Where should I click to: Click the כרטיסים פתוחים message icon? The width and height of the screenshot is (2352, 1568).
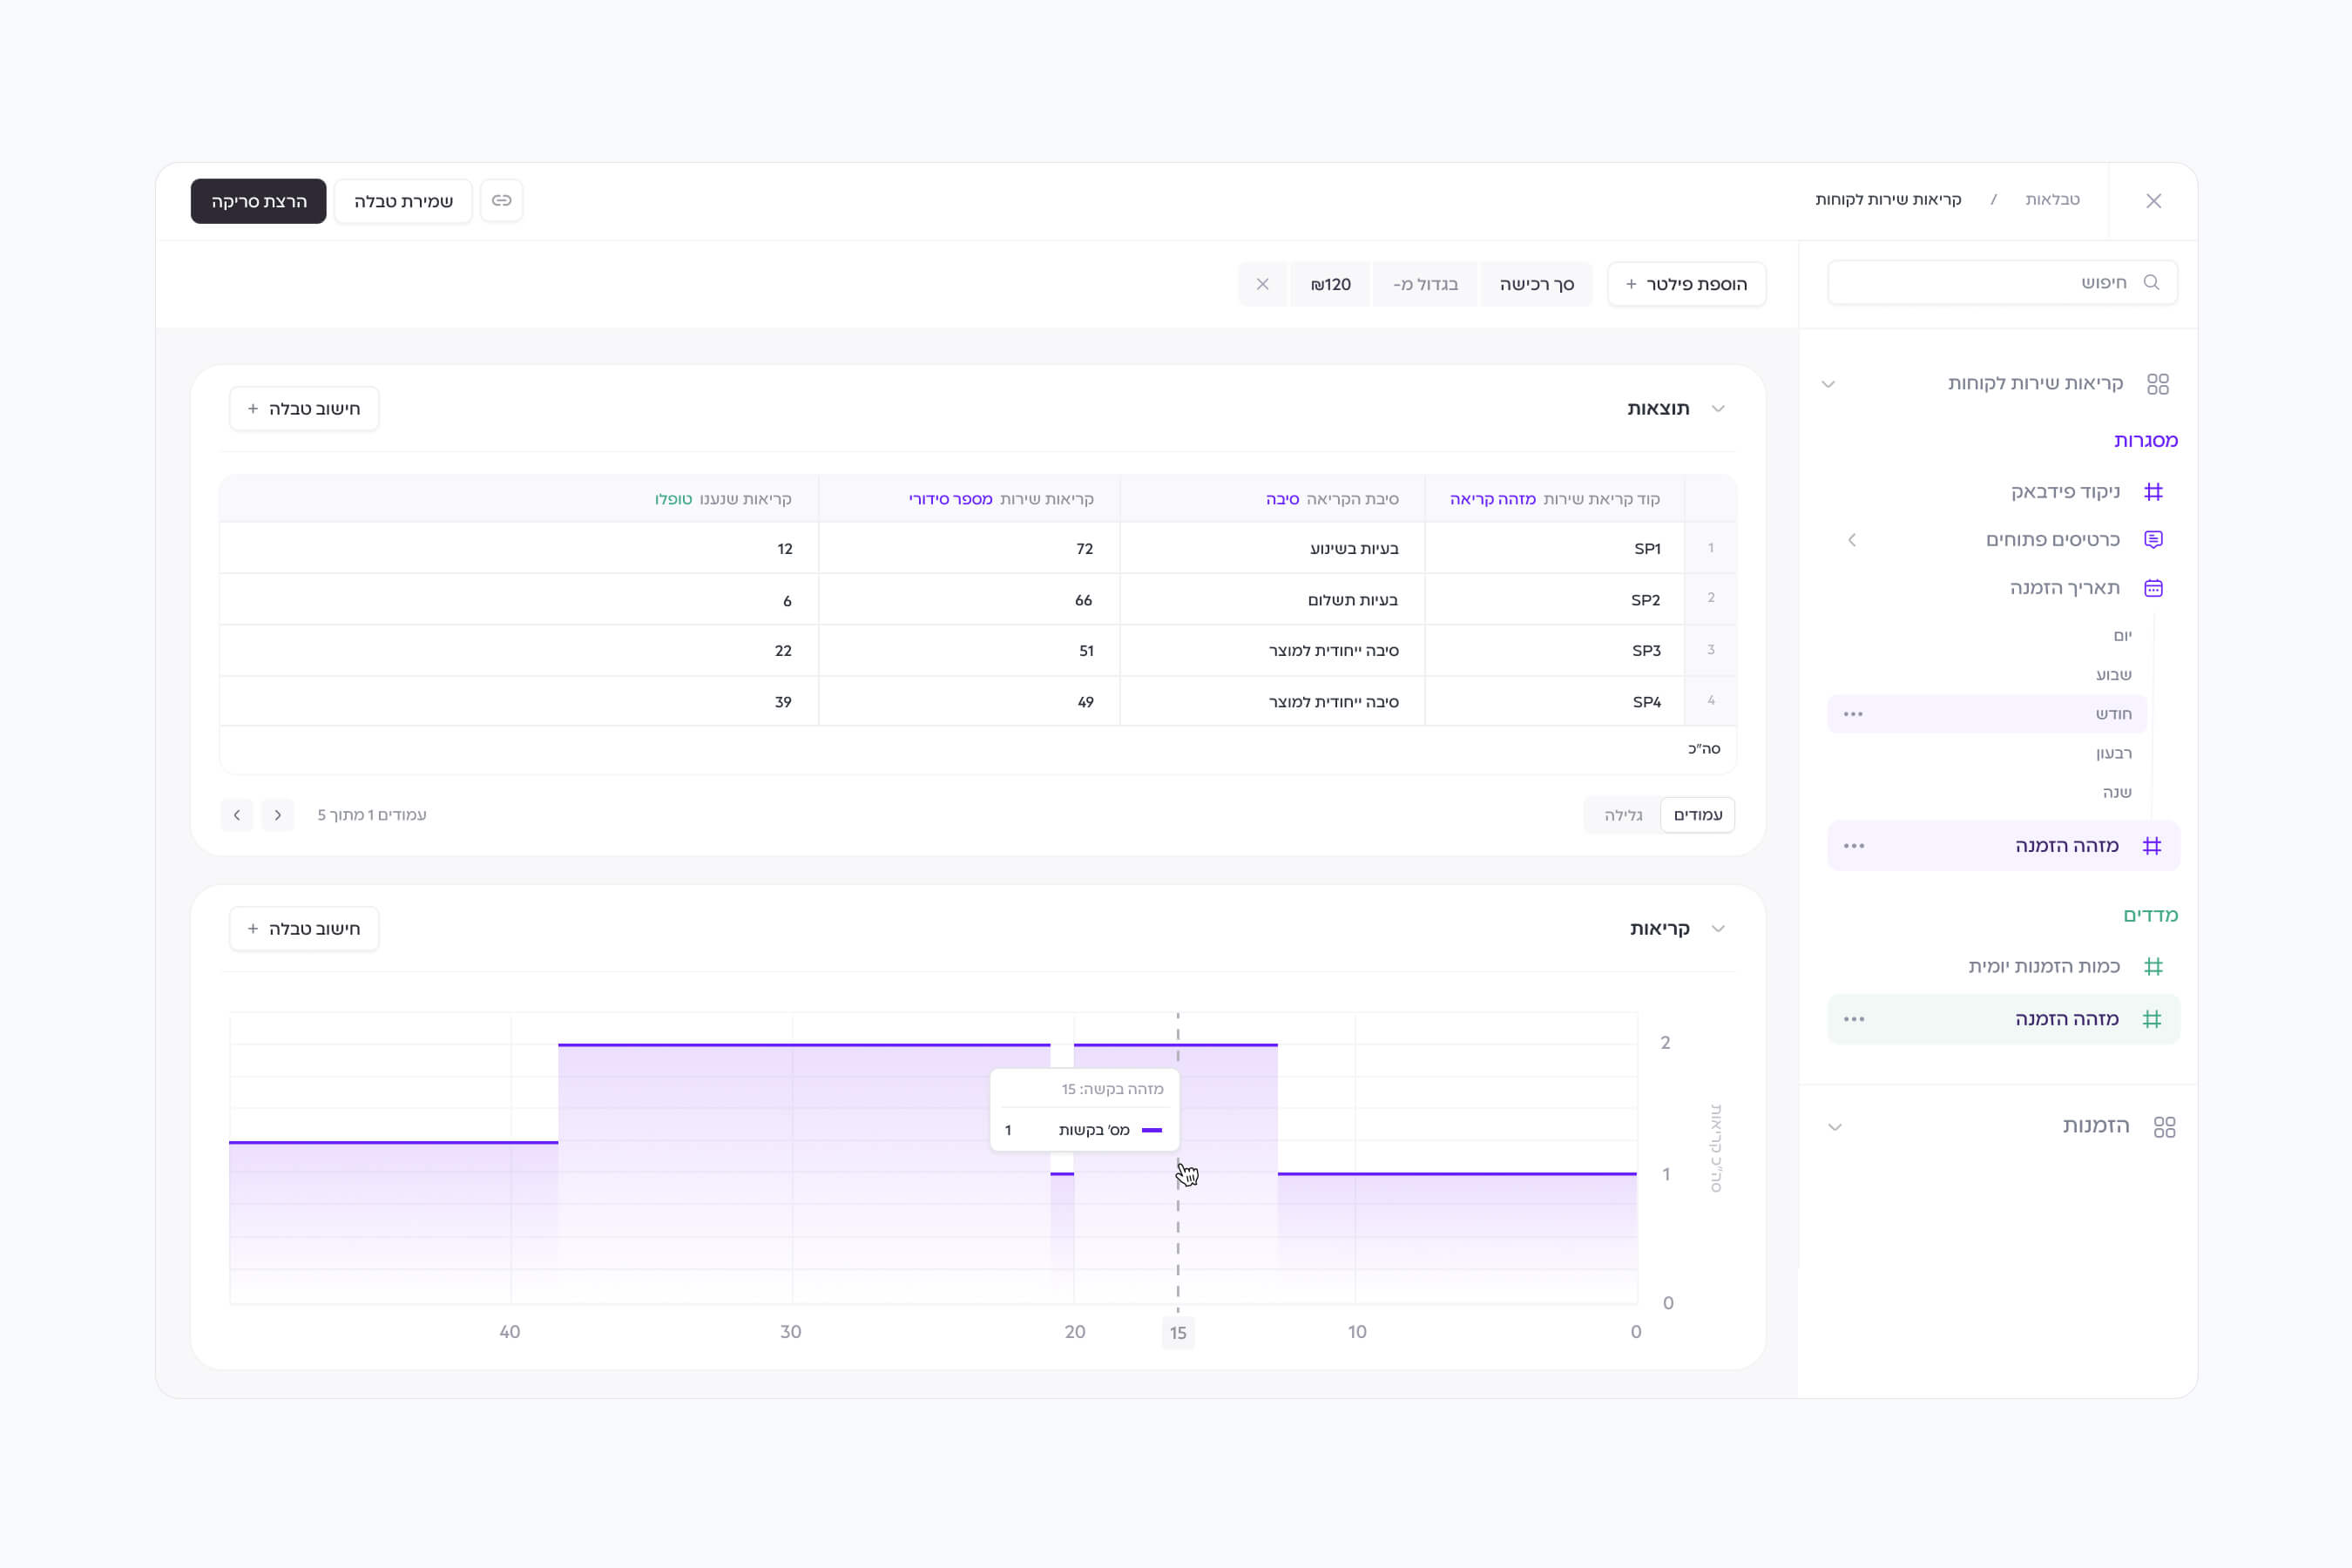pos(2153,540)
